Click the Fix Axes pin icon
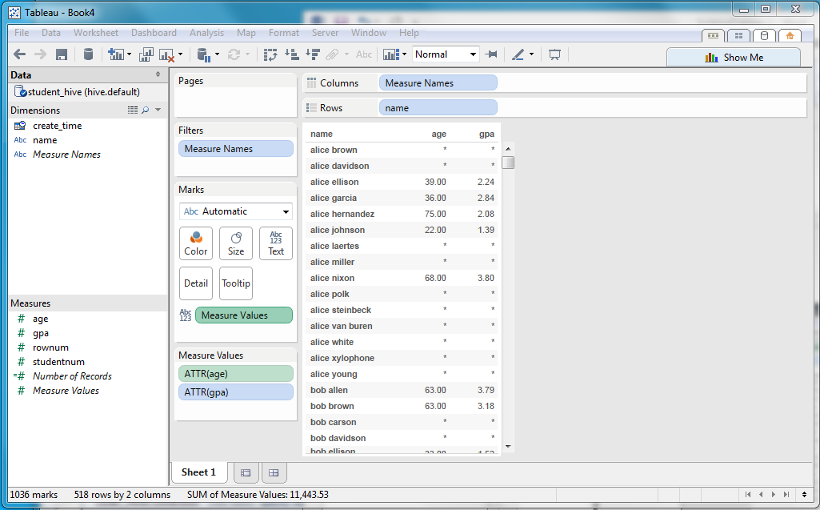 (x=491, y=55)
